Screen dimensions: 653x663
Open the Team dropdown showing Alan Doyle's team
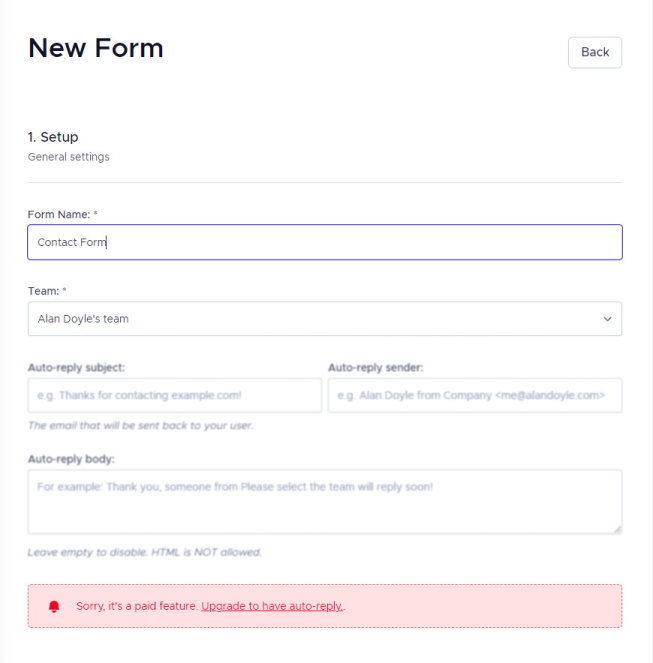325,318
